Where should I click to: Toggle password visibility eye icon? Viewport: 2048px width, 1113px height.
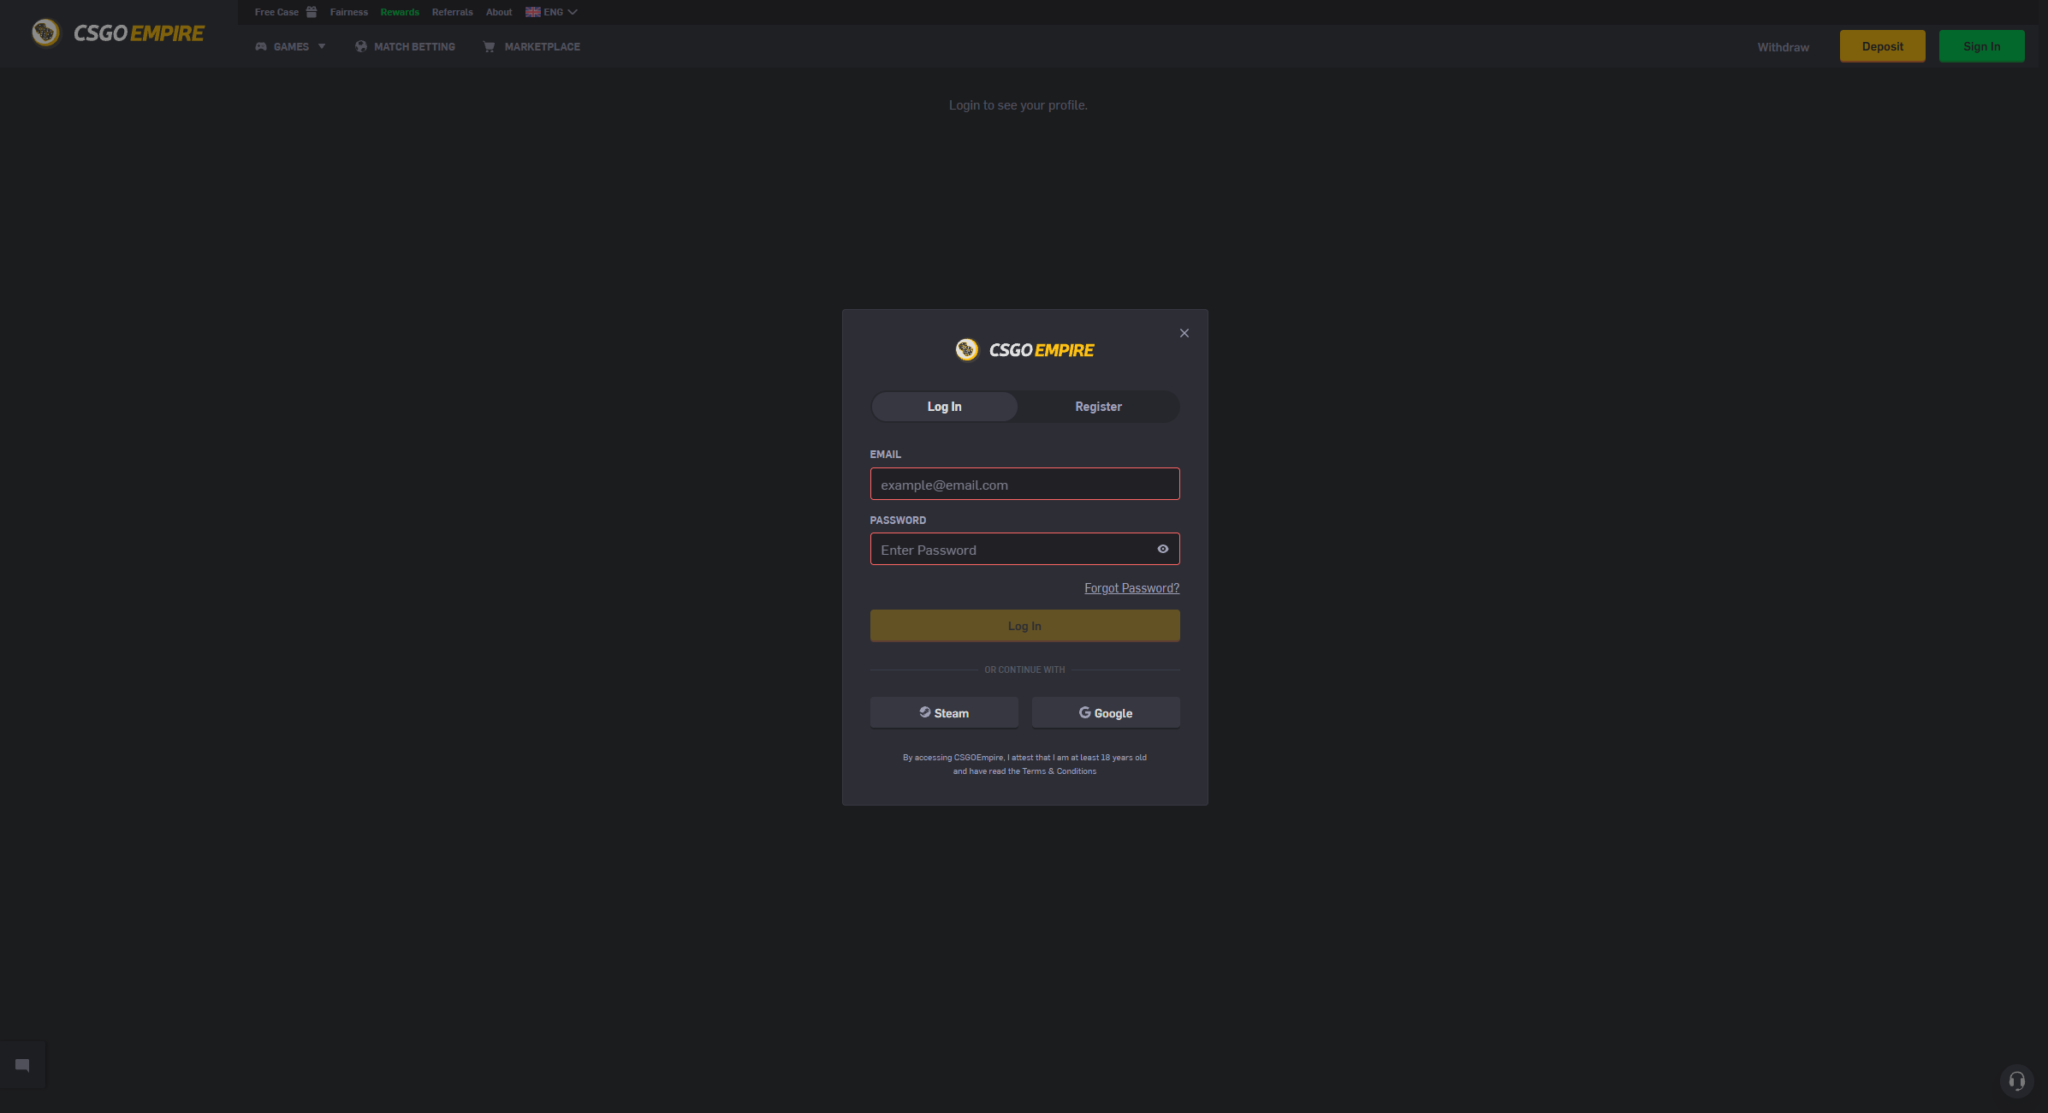(x=1162, y=549)
